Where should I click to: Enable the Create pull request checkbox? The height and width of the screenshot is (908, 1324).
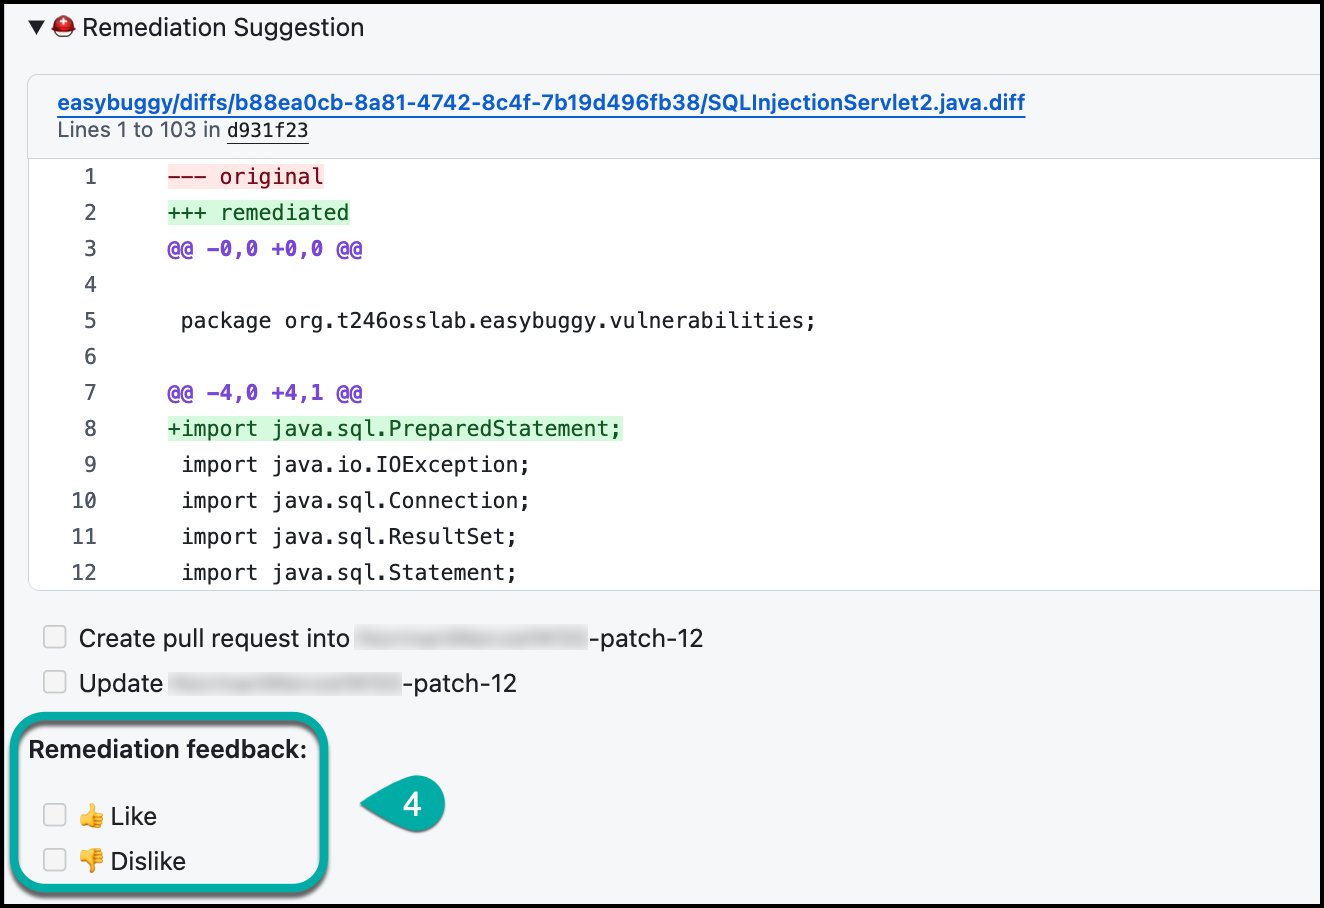(x=55, y=637)
